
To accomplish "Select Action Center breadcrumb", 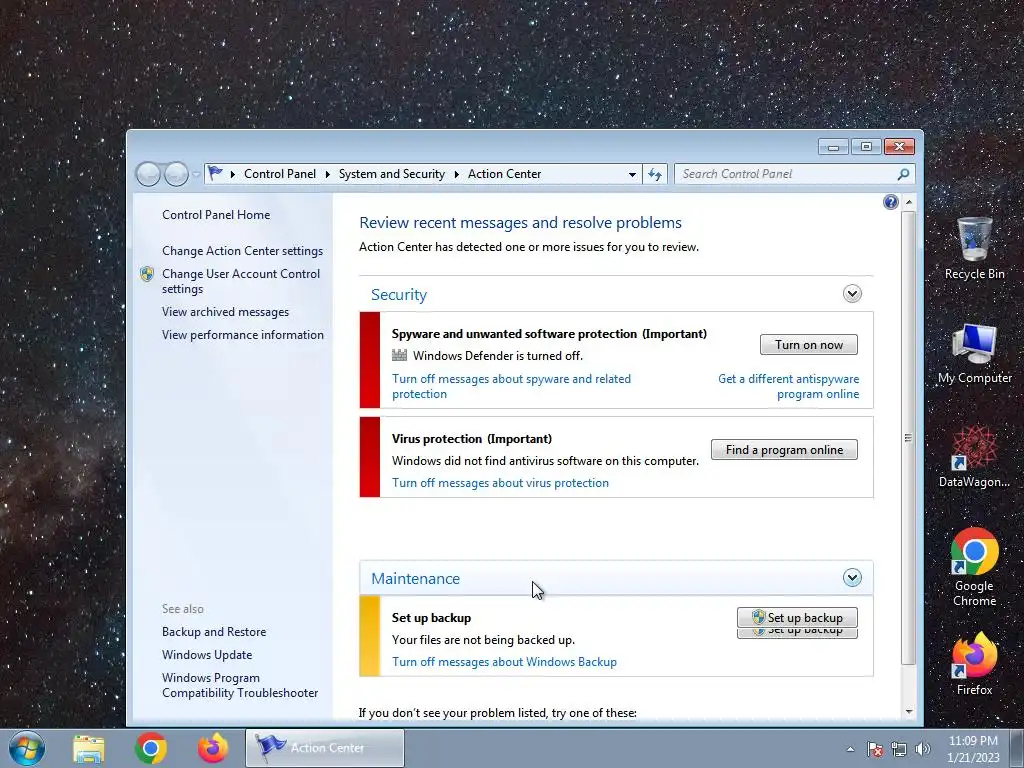I will click(504, 174).
